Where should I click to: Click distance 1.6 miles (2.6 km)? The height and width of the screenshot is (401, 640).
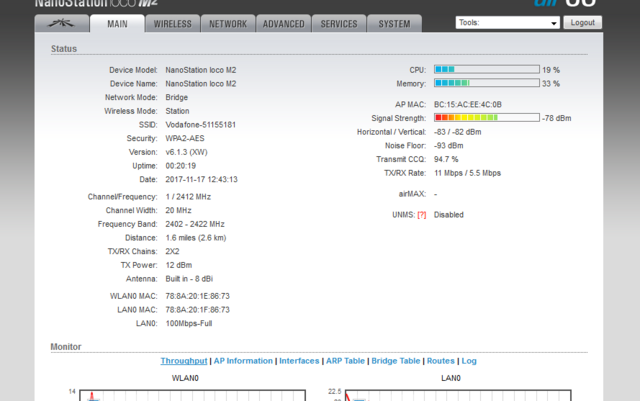click(196, 238)
